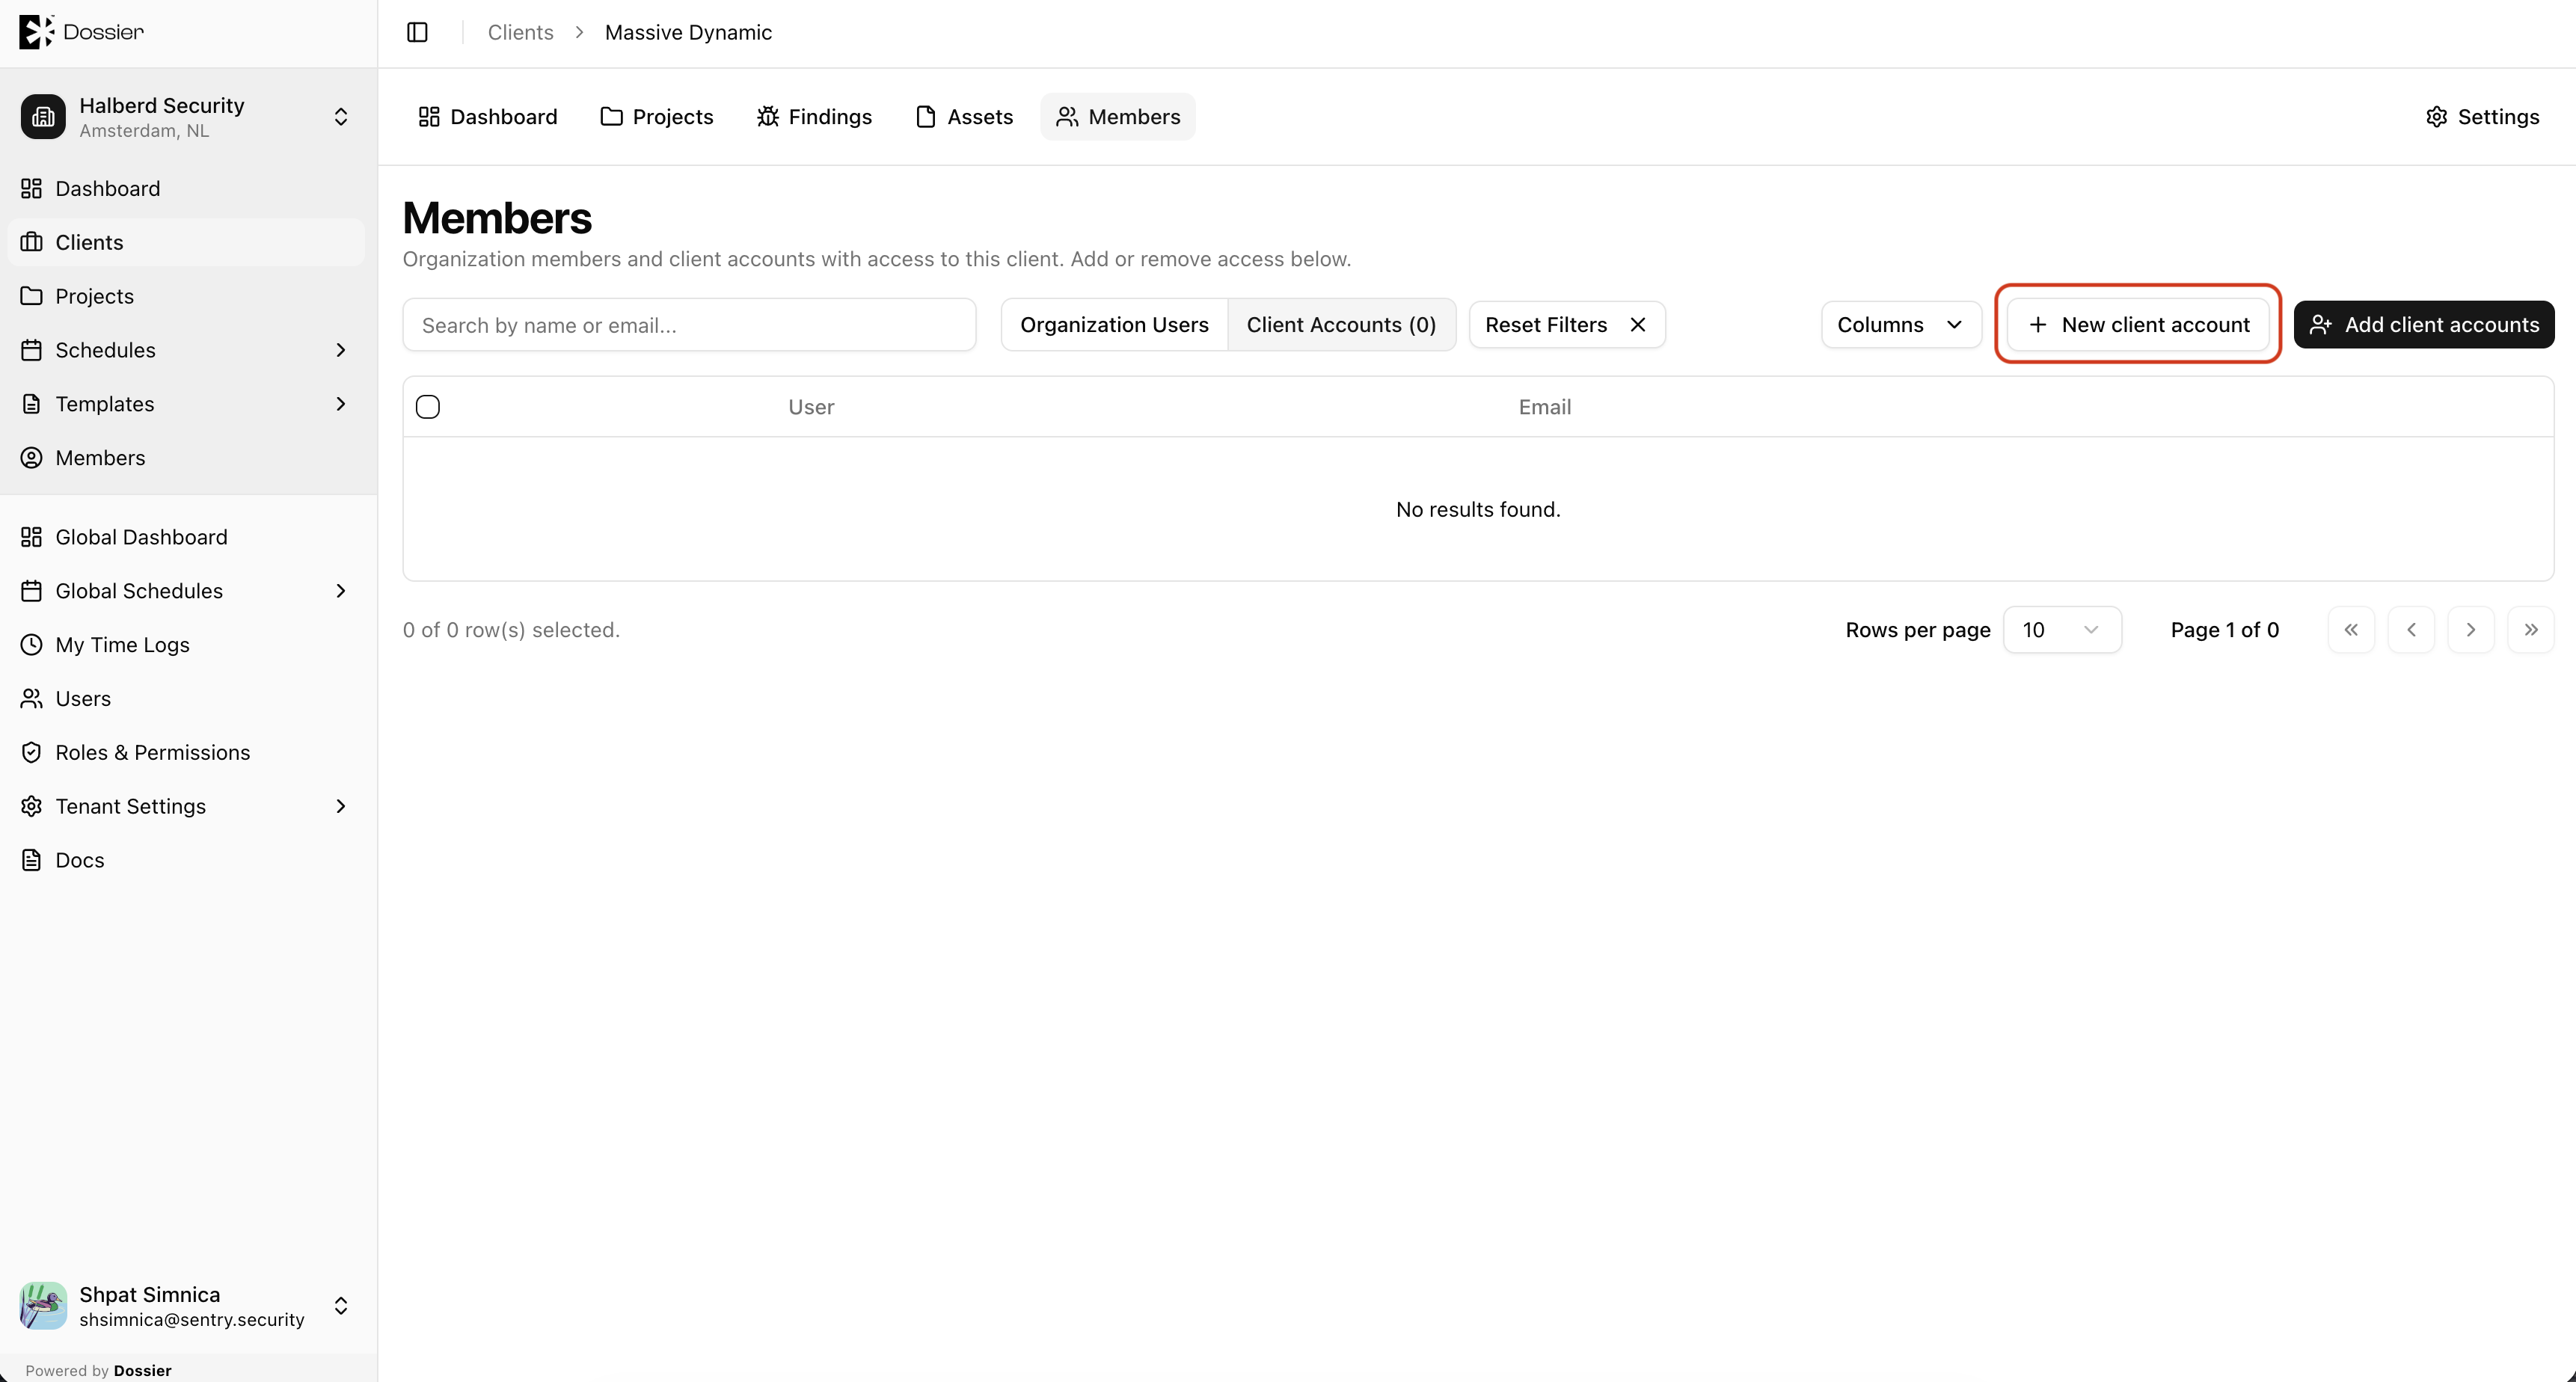Reset Filters with the X button
Viewport: 2576px width, 1382px height.
pos(1567,325)
